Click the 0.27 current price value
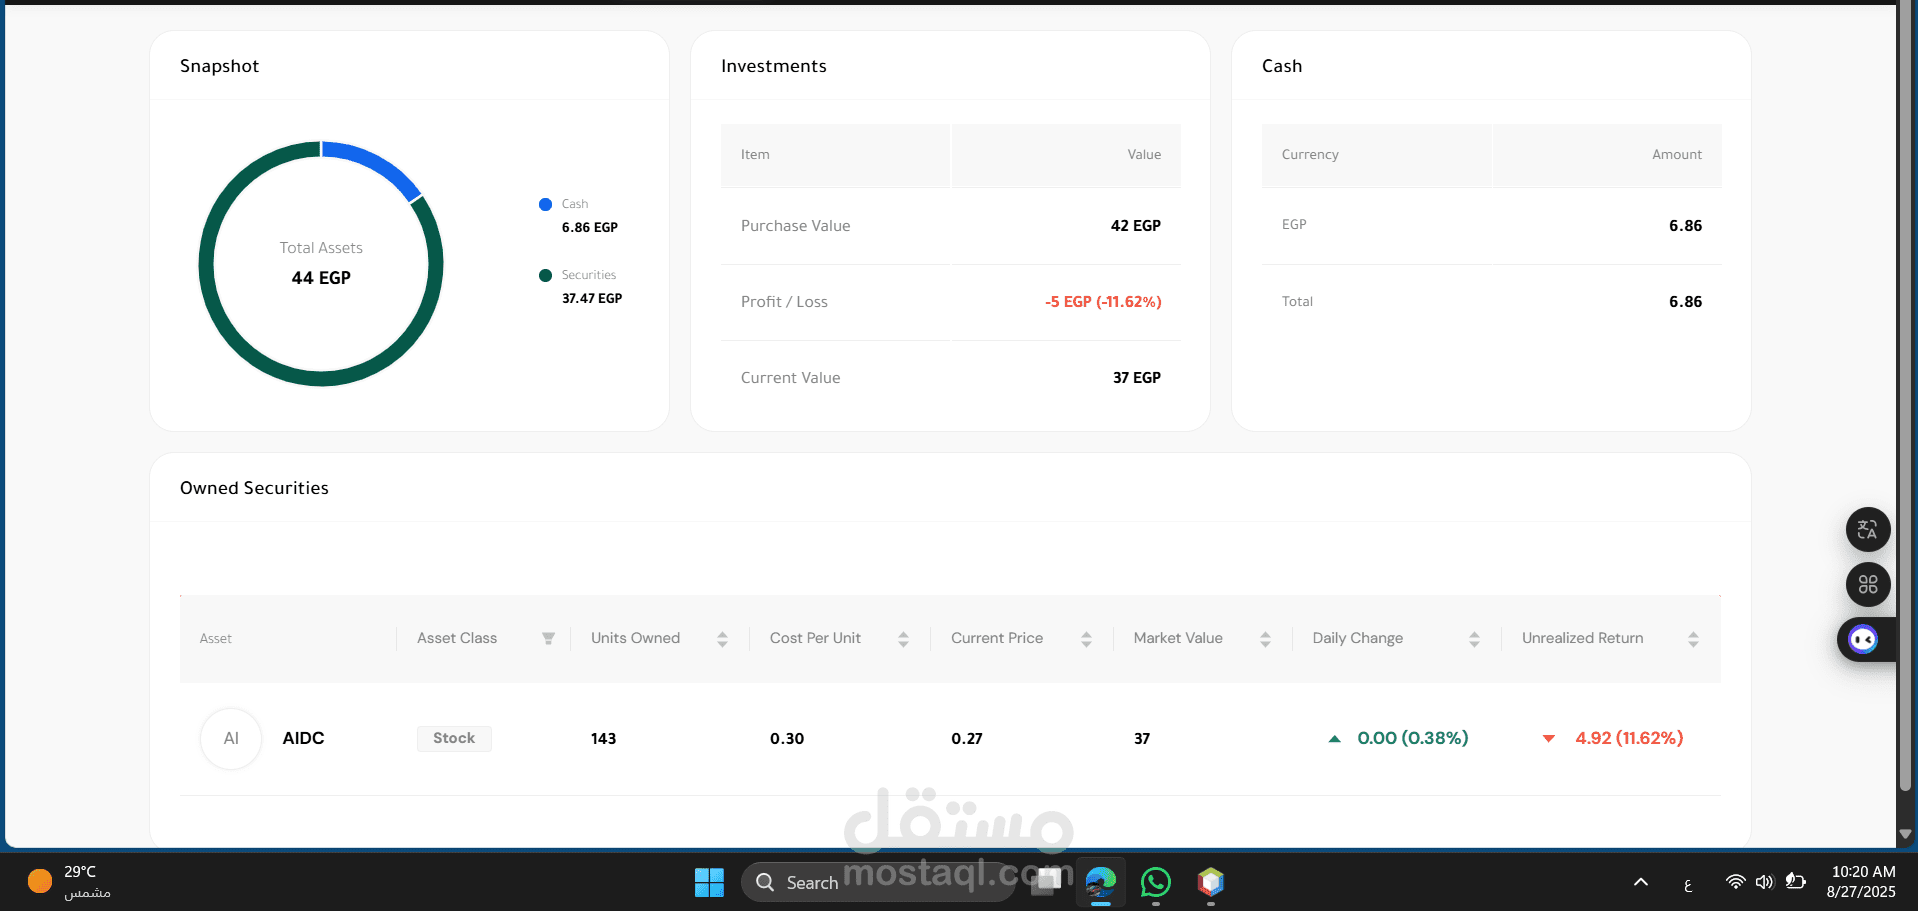The height and width of the screenshot is (911, 1918). click(967, 739)
